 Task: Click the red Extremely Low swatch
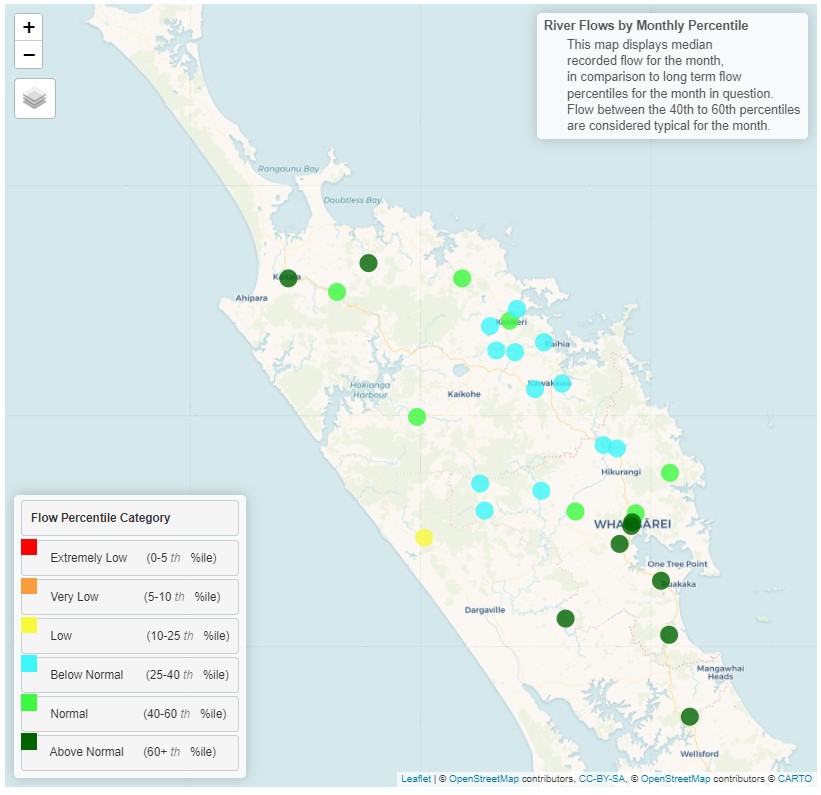(29, 547)
